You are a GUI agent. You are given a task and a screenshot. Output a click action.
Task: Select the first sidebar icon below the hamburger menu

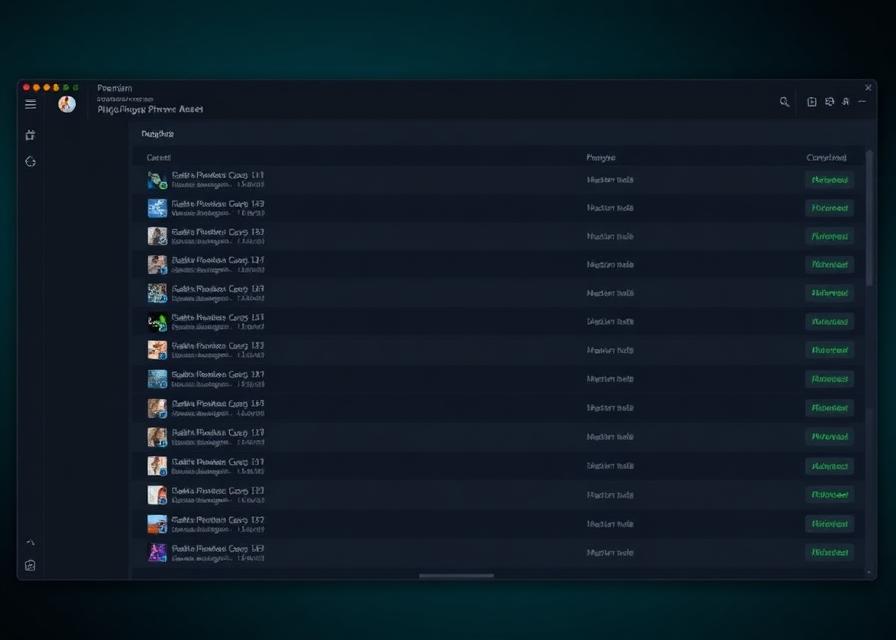click(31, 135)
